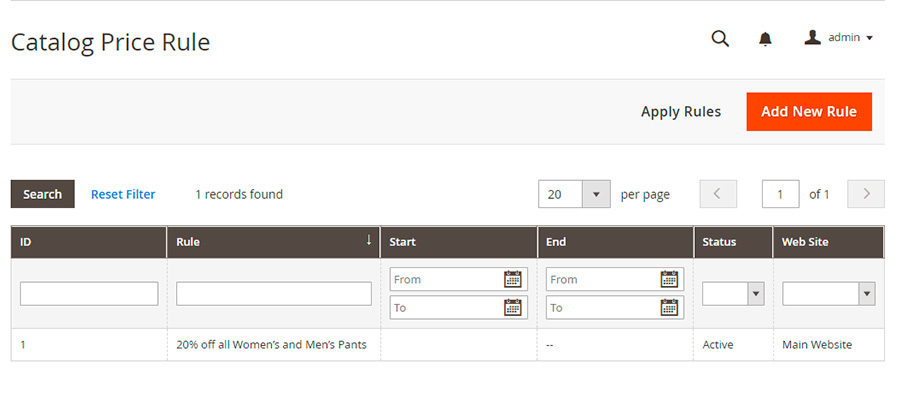Click the Search button
The image size is (900, 399).
tap(42, 194)
